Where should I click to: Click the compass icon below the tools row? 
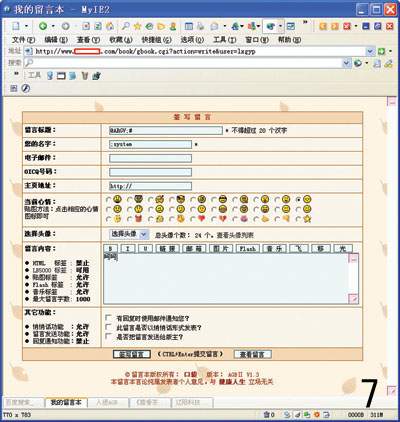(26, 88)
